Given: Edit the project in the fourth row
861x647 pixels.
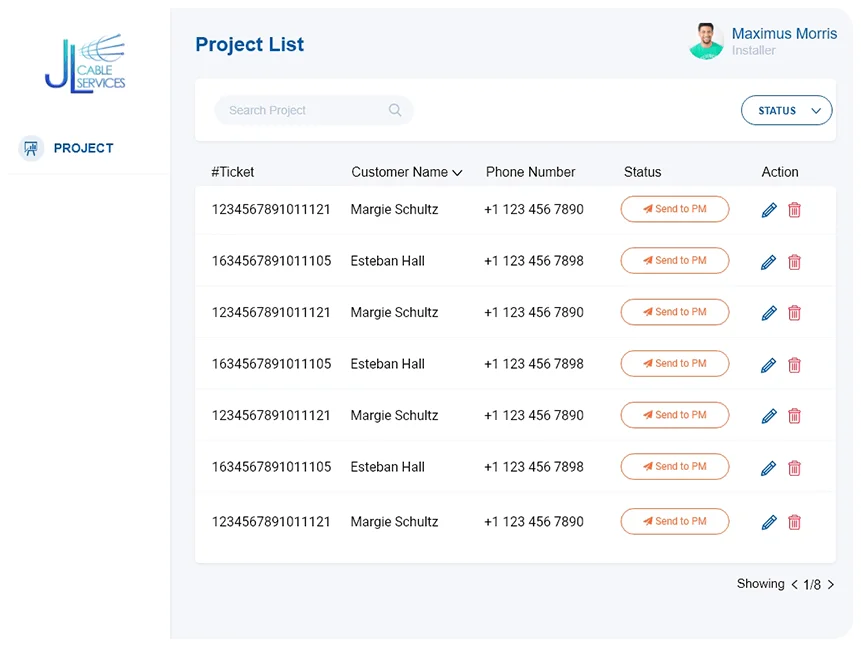Looking at the screenshot, I should tap(768, 364).
